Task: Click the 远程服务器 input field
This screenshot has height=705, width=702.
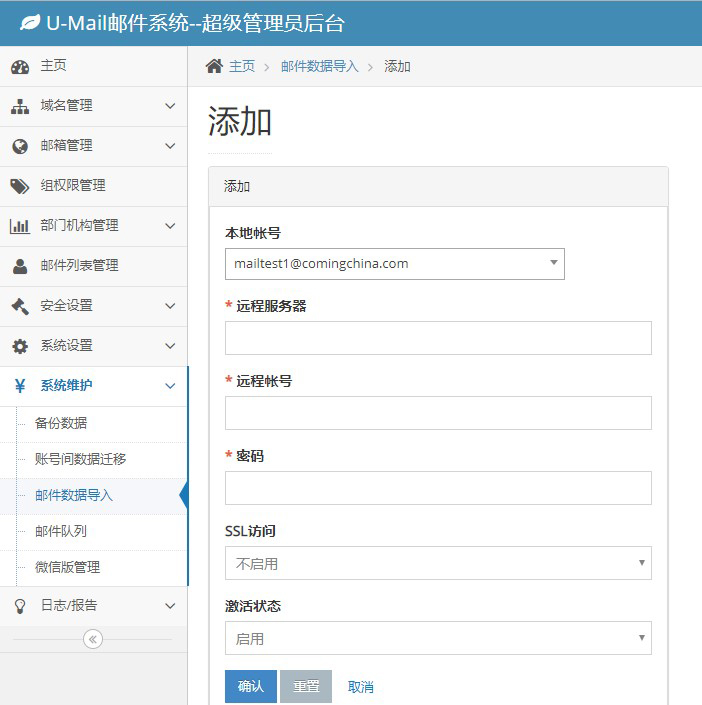Action: 438,338
